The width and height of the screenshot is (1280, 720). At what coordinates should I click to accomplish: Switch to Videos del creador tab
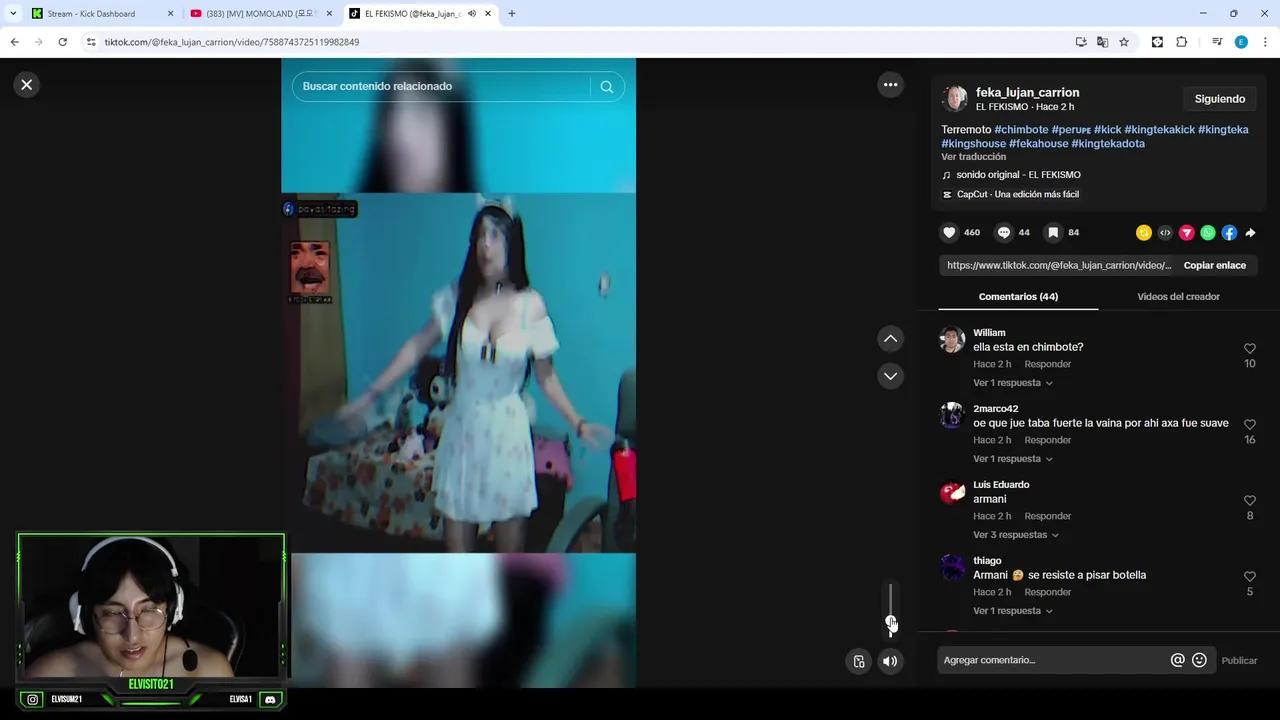pyautogui.click(x=1178, y=297)
